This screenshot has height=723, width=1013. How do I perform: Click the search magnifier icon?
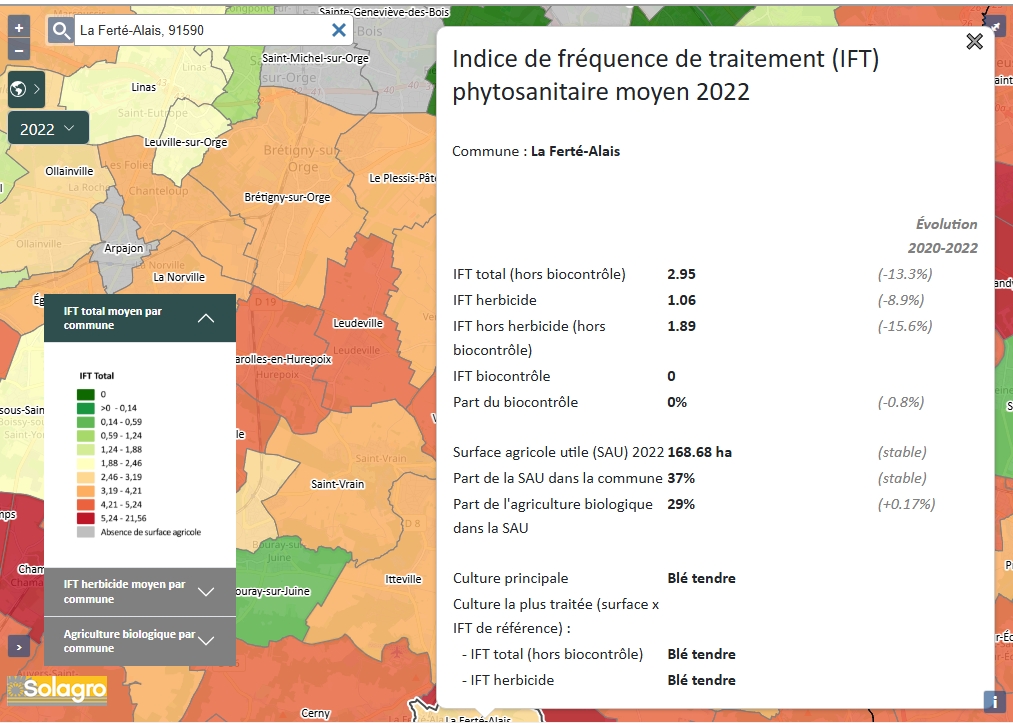(62, 31)
